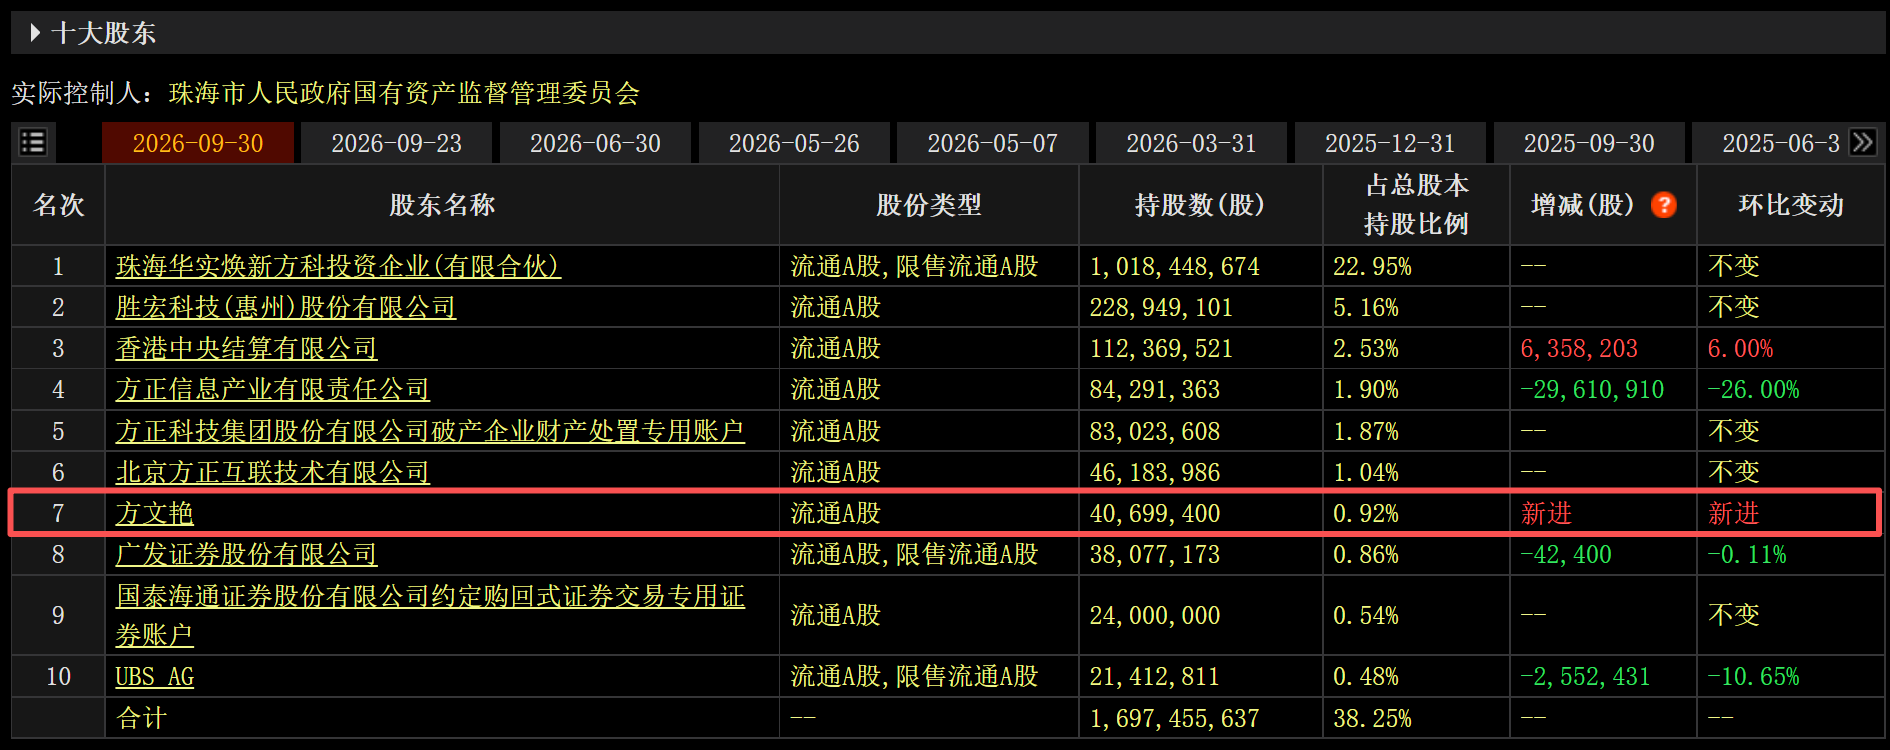Click the 名次 column header
Viewport: 1890px width, 750px height.
[59, 205]
